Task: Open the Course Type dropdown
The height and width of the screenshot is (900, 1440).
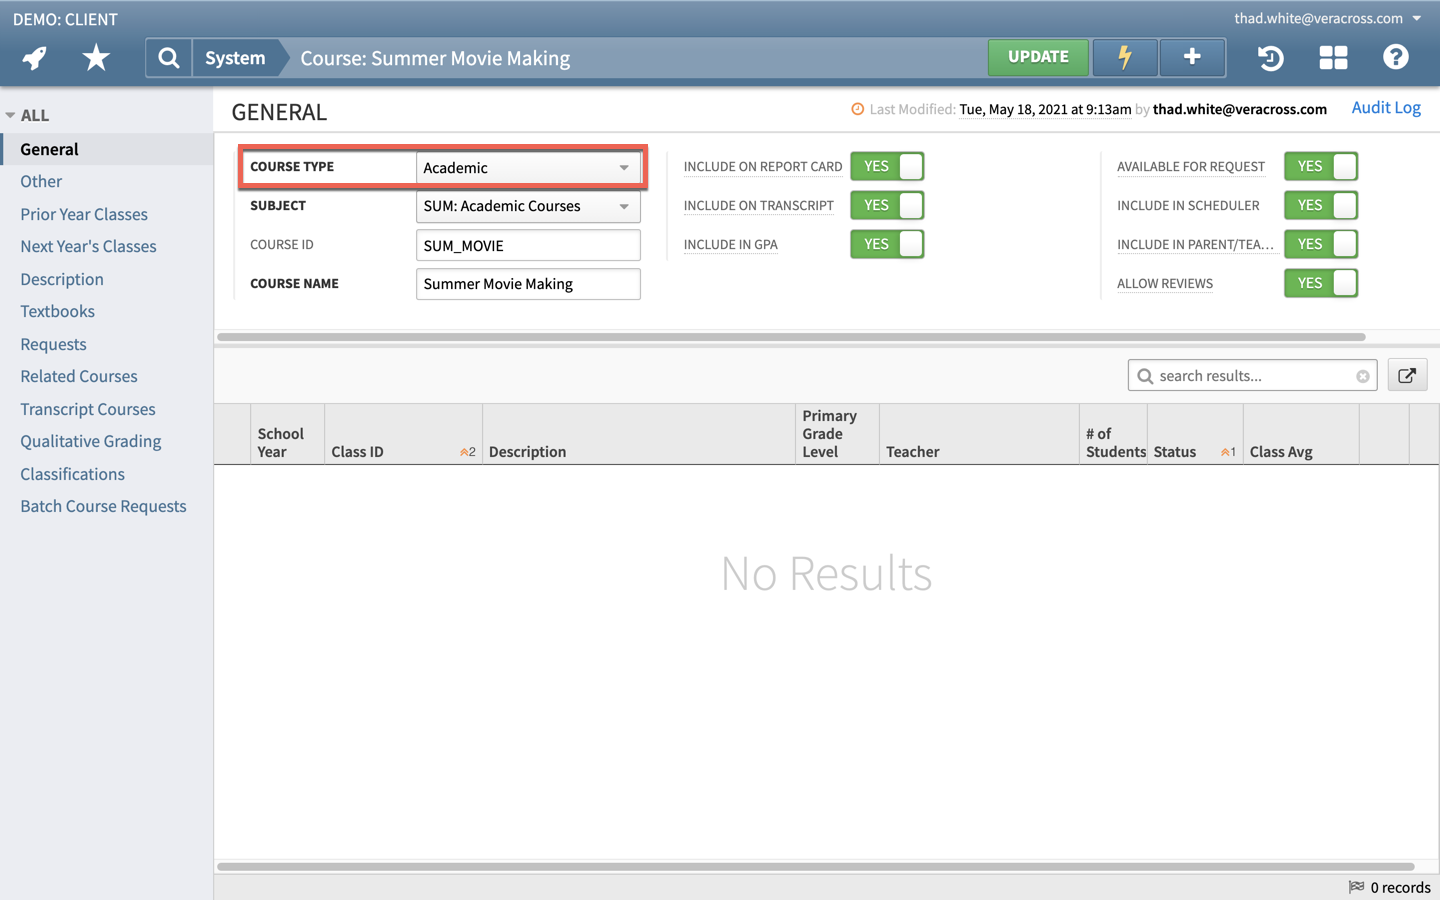Action: click(528, 168)
